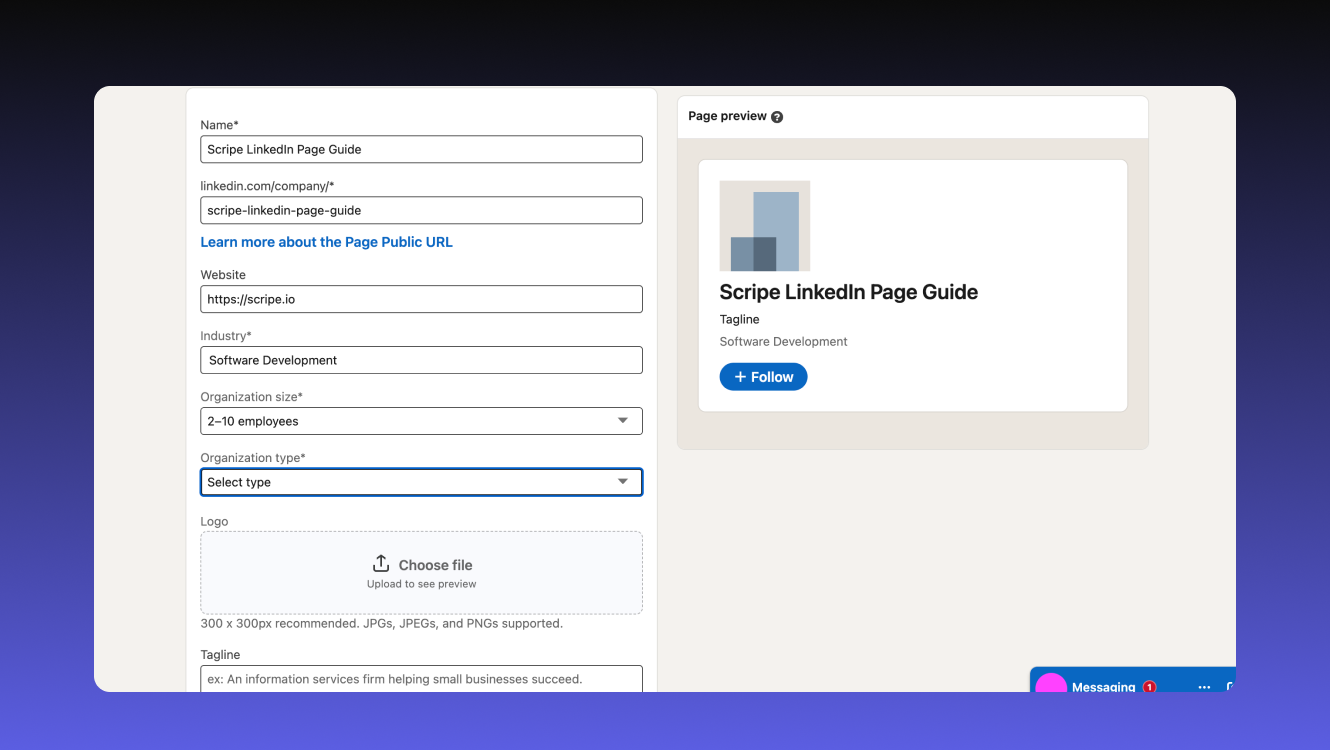Screen dimensions: 1330x750
Task: Click the 'Organization size*' field label
Action: [251, 397]
